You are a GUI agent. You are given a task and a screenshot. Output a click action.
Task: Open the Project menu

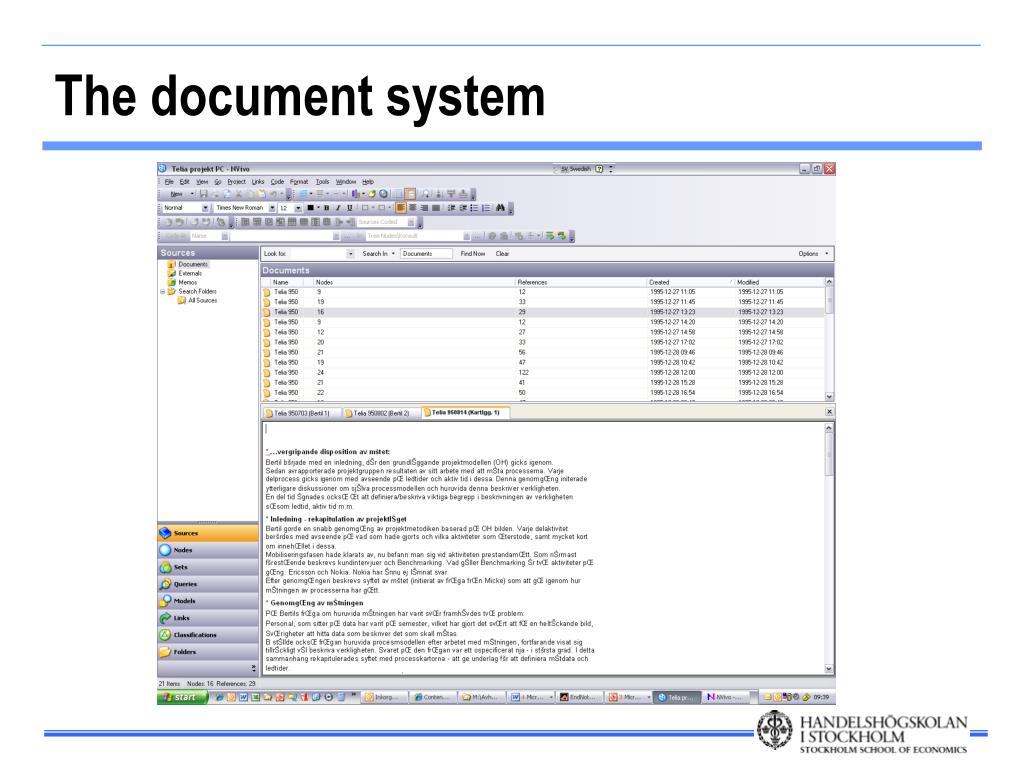coord(236,182)
